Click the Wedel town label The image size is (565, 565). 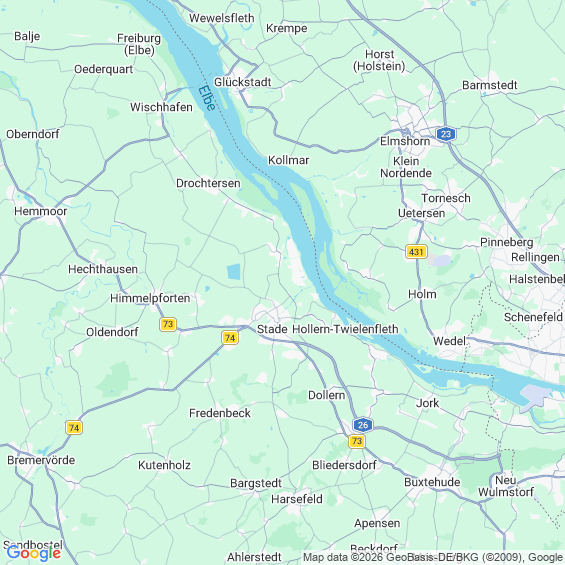449,341
